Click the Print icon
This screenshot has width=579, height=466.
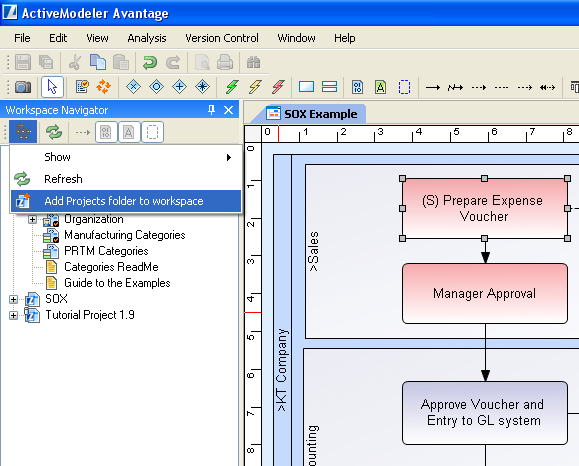225,62
